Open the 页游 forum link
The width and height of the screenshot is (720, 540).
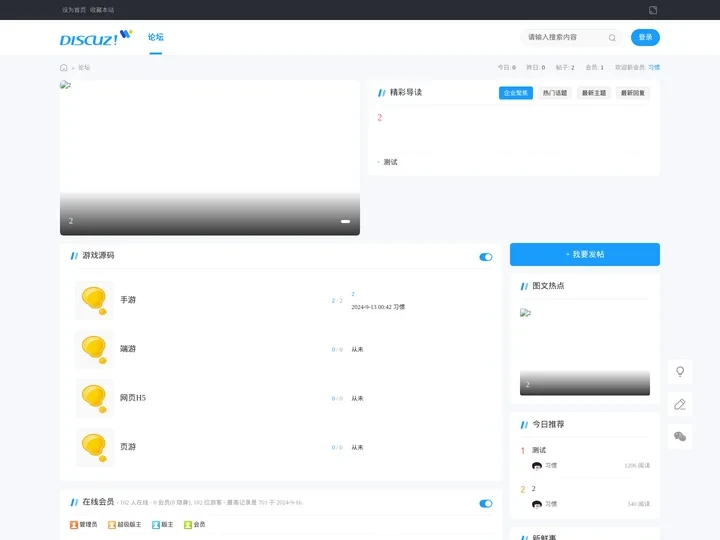(x=128, y=447)
